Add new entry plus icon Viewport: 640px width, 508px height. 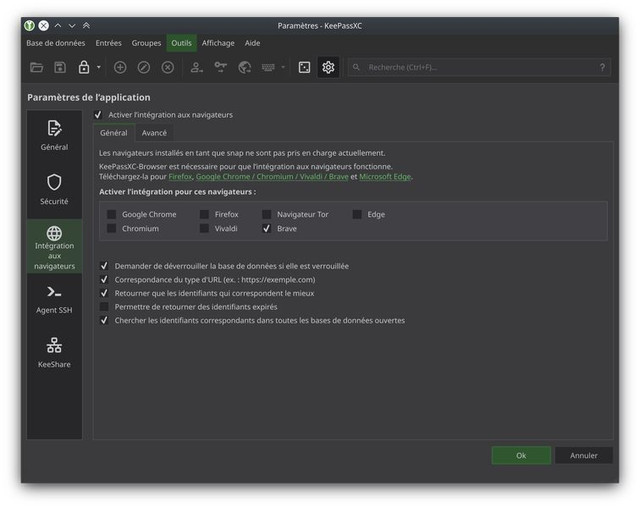(120, 67)
